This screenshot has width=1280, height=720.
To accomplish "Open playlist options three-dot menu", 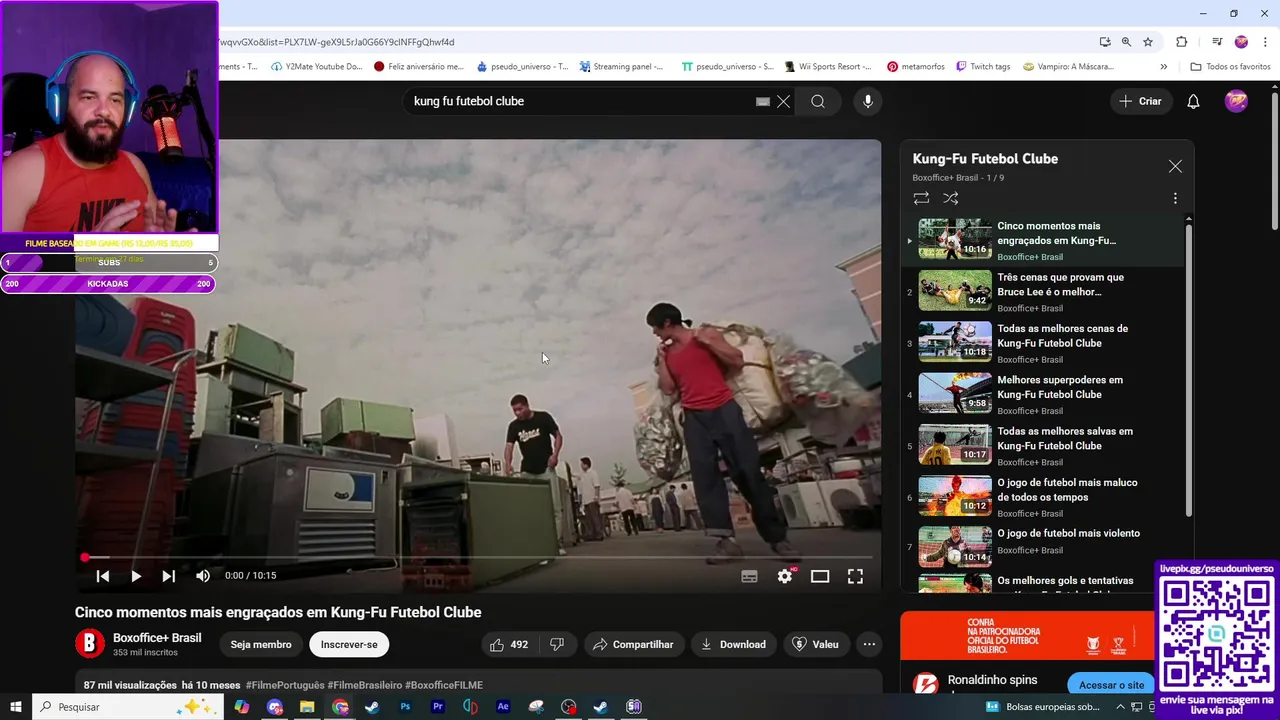I will tap(1175, 198).
